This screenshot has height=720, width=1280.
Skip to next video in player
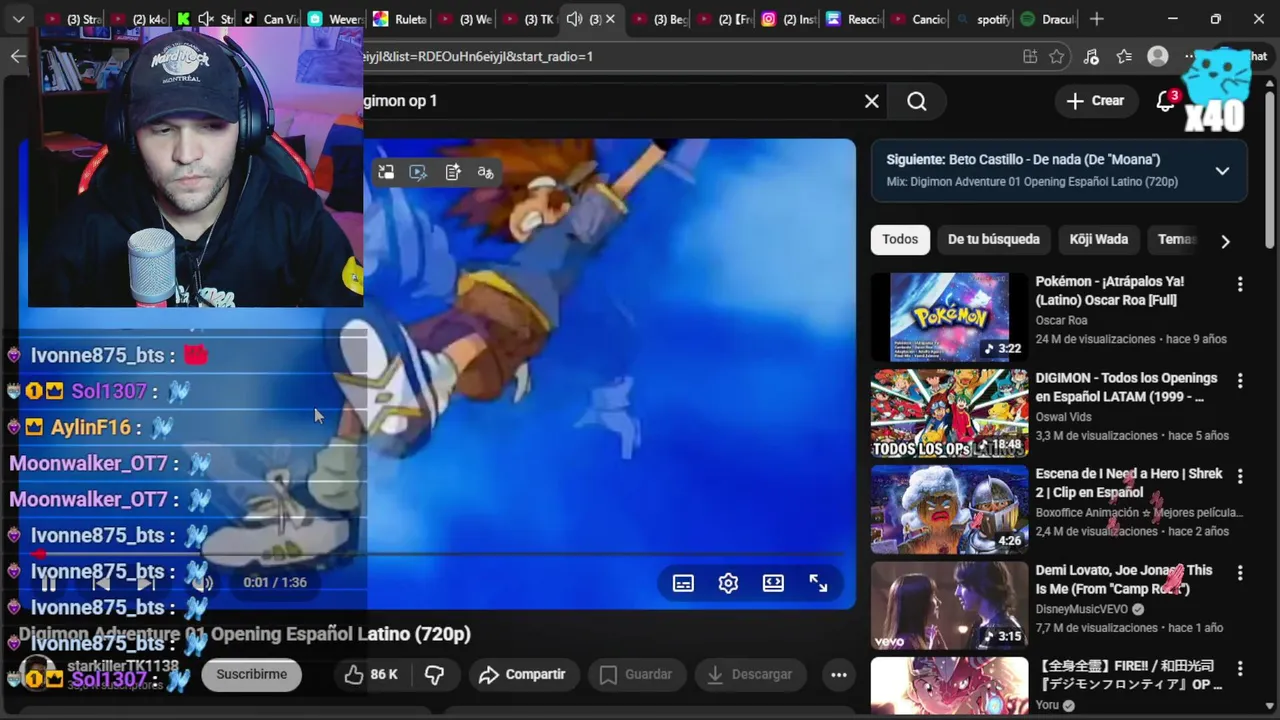(x=146, y=583)
